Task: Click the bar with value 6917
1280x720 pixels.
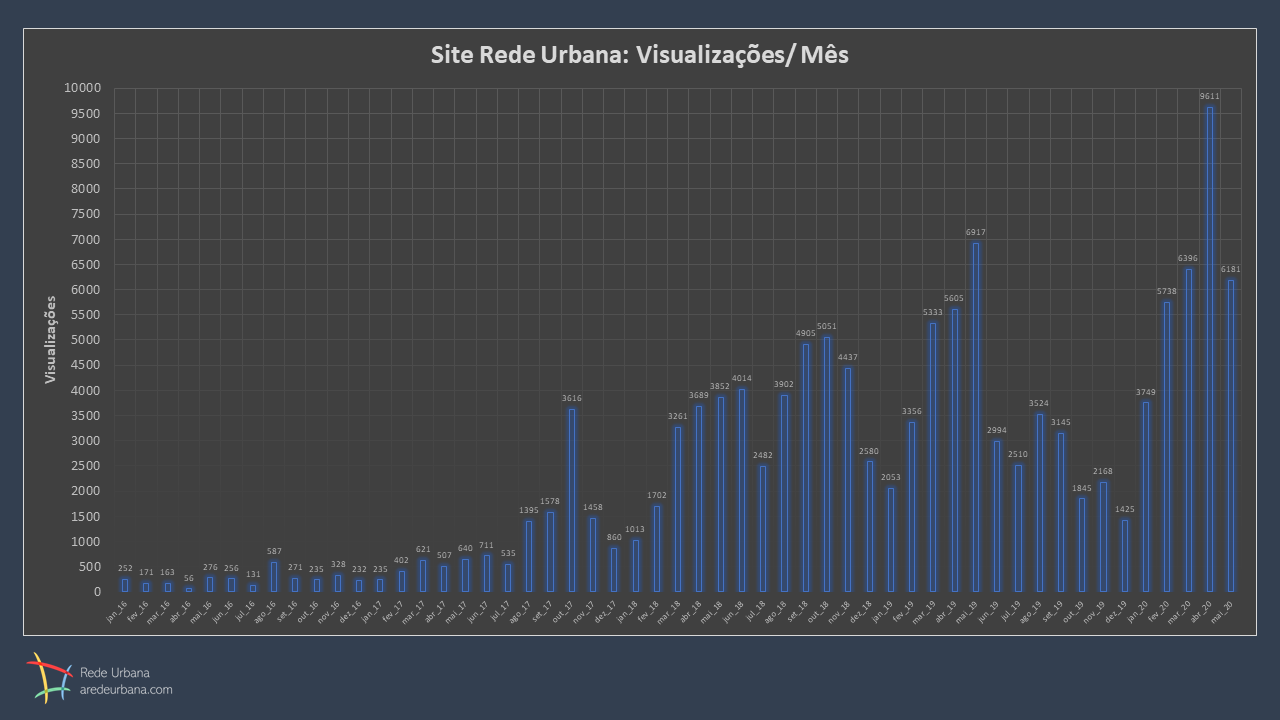Action: [x=976, y=420]
